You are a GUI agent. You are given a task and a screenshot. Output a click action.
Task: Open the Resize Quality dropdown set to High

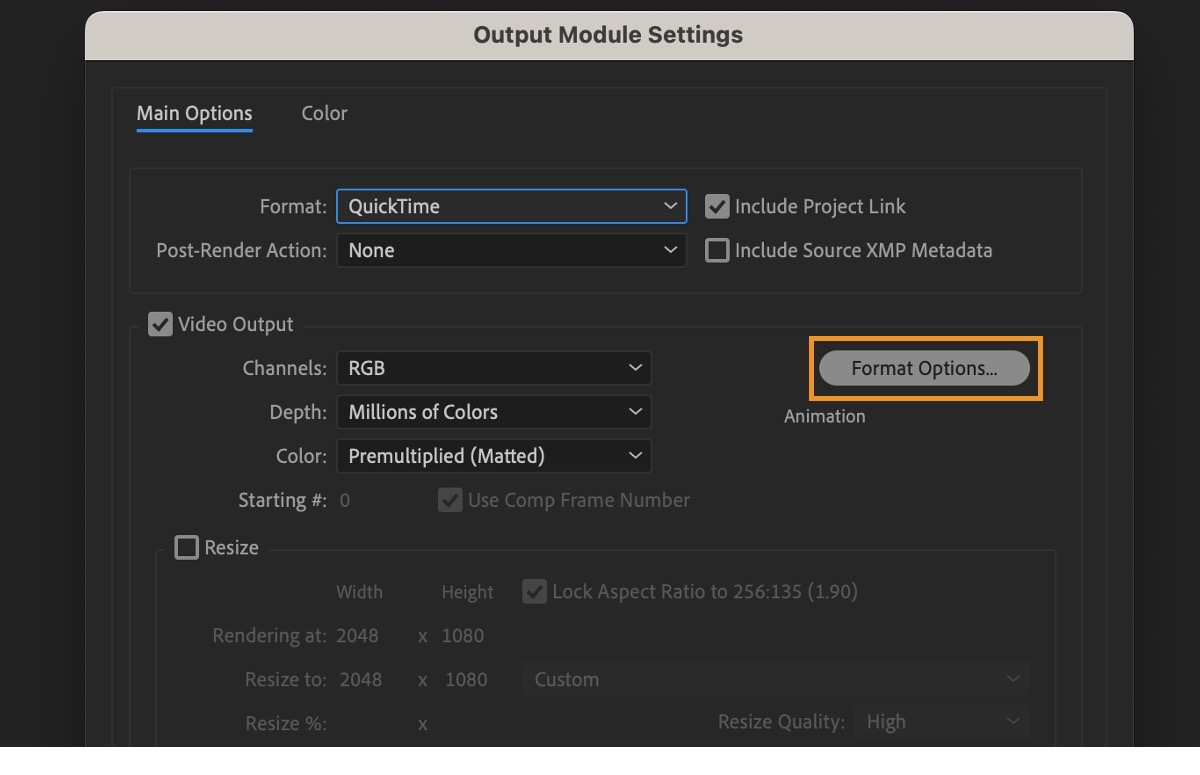pyautogui.click(x=941, y=721)
